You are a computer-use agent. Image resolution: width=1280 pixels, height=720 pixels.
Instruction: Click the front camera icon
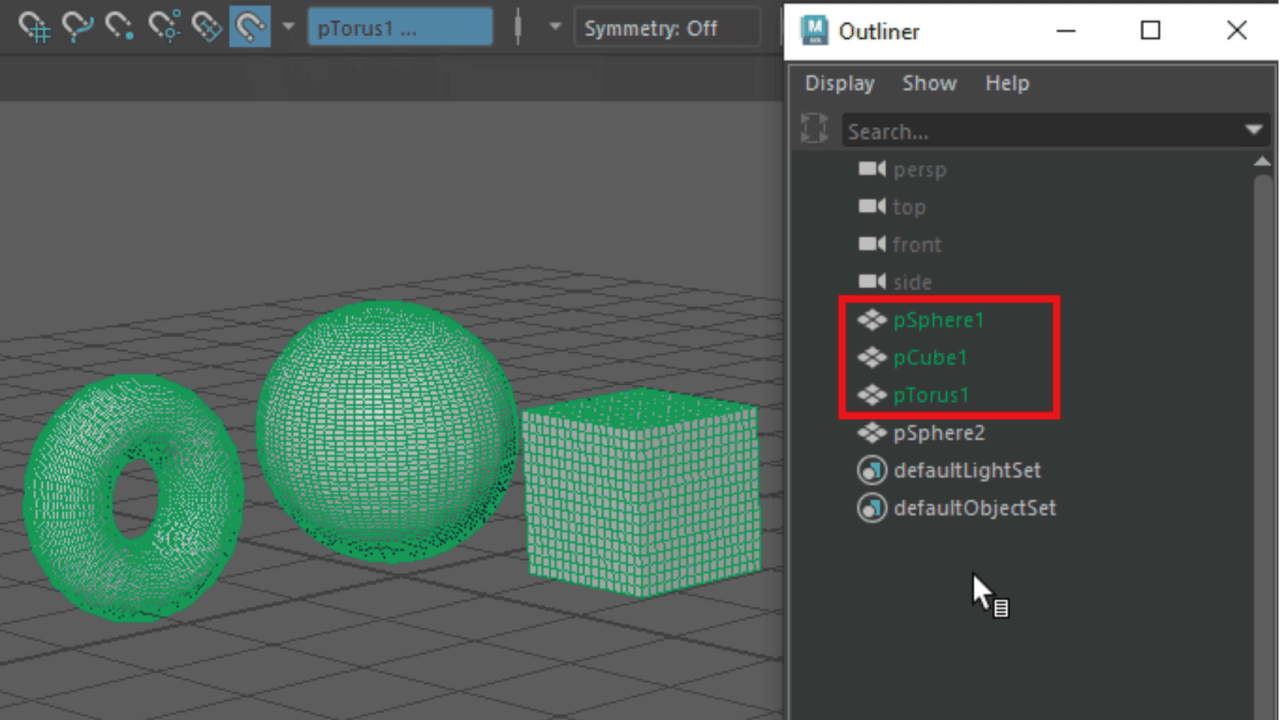tap(873, 244)
